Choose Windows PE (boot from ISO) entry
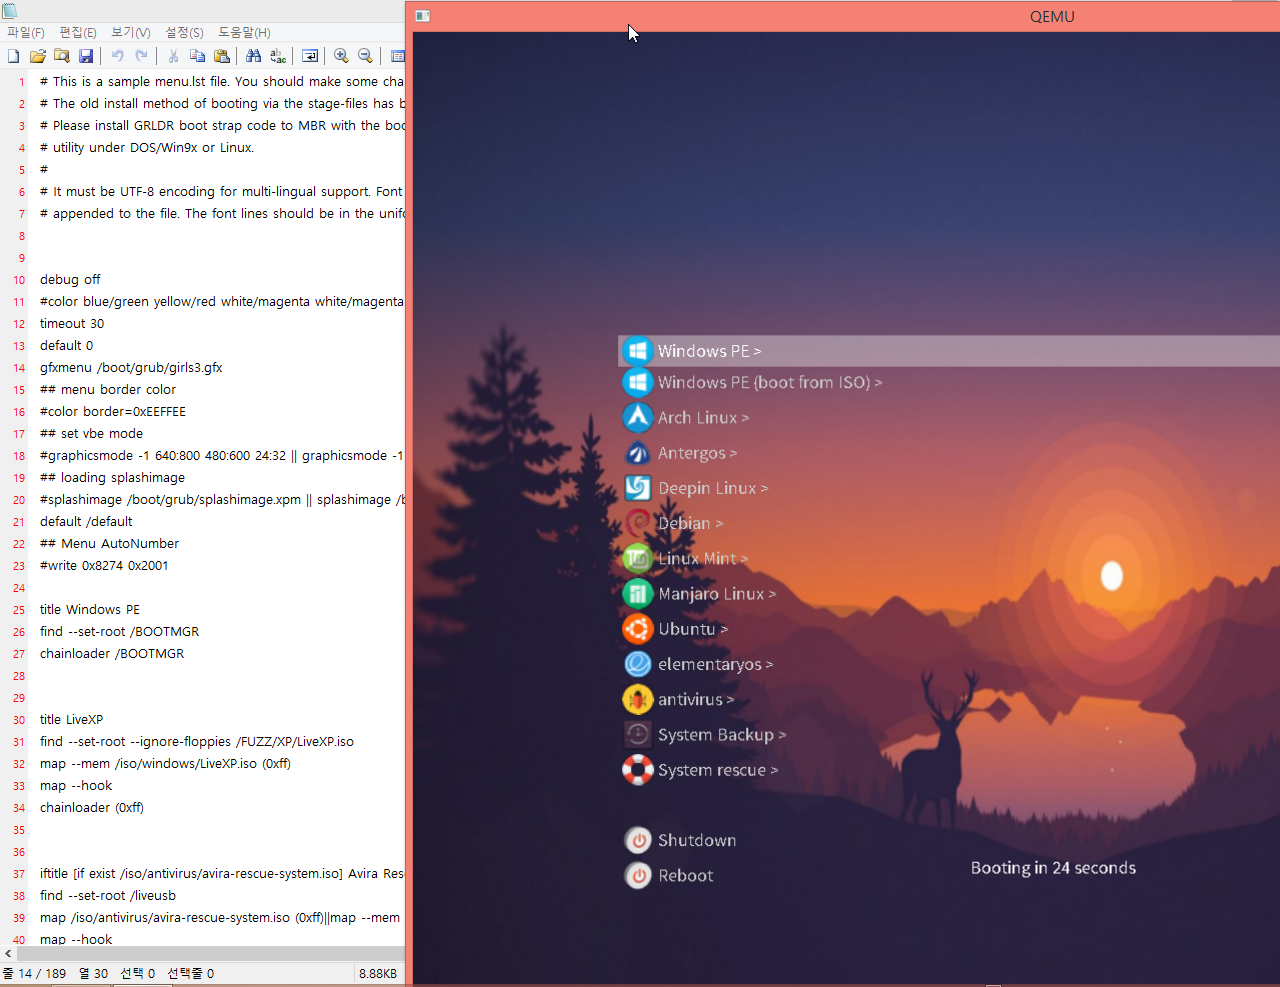1280x987 pixels. 769,382
